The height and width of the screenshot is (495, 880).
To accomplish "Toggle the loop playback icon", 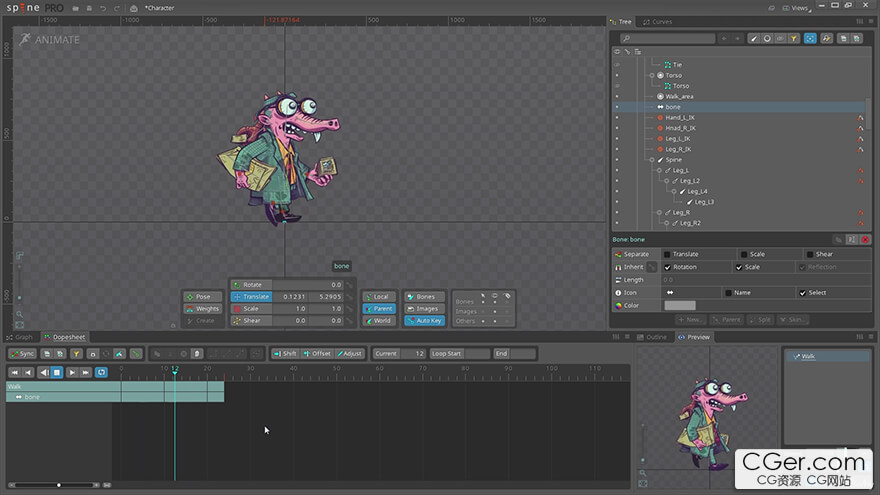I will (101, 373).
